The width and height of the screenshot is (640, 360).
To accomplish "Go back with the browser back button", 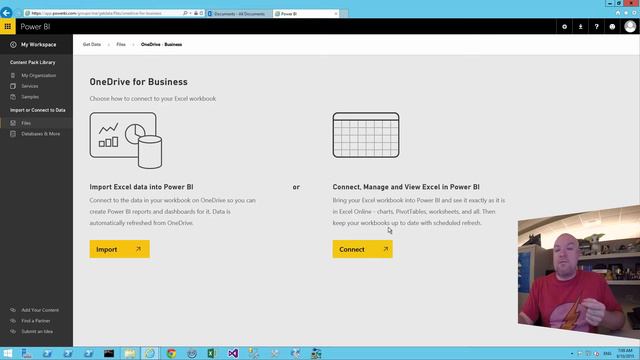I will tap(7, 13).
